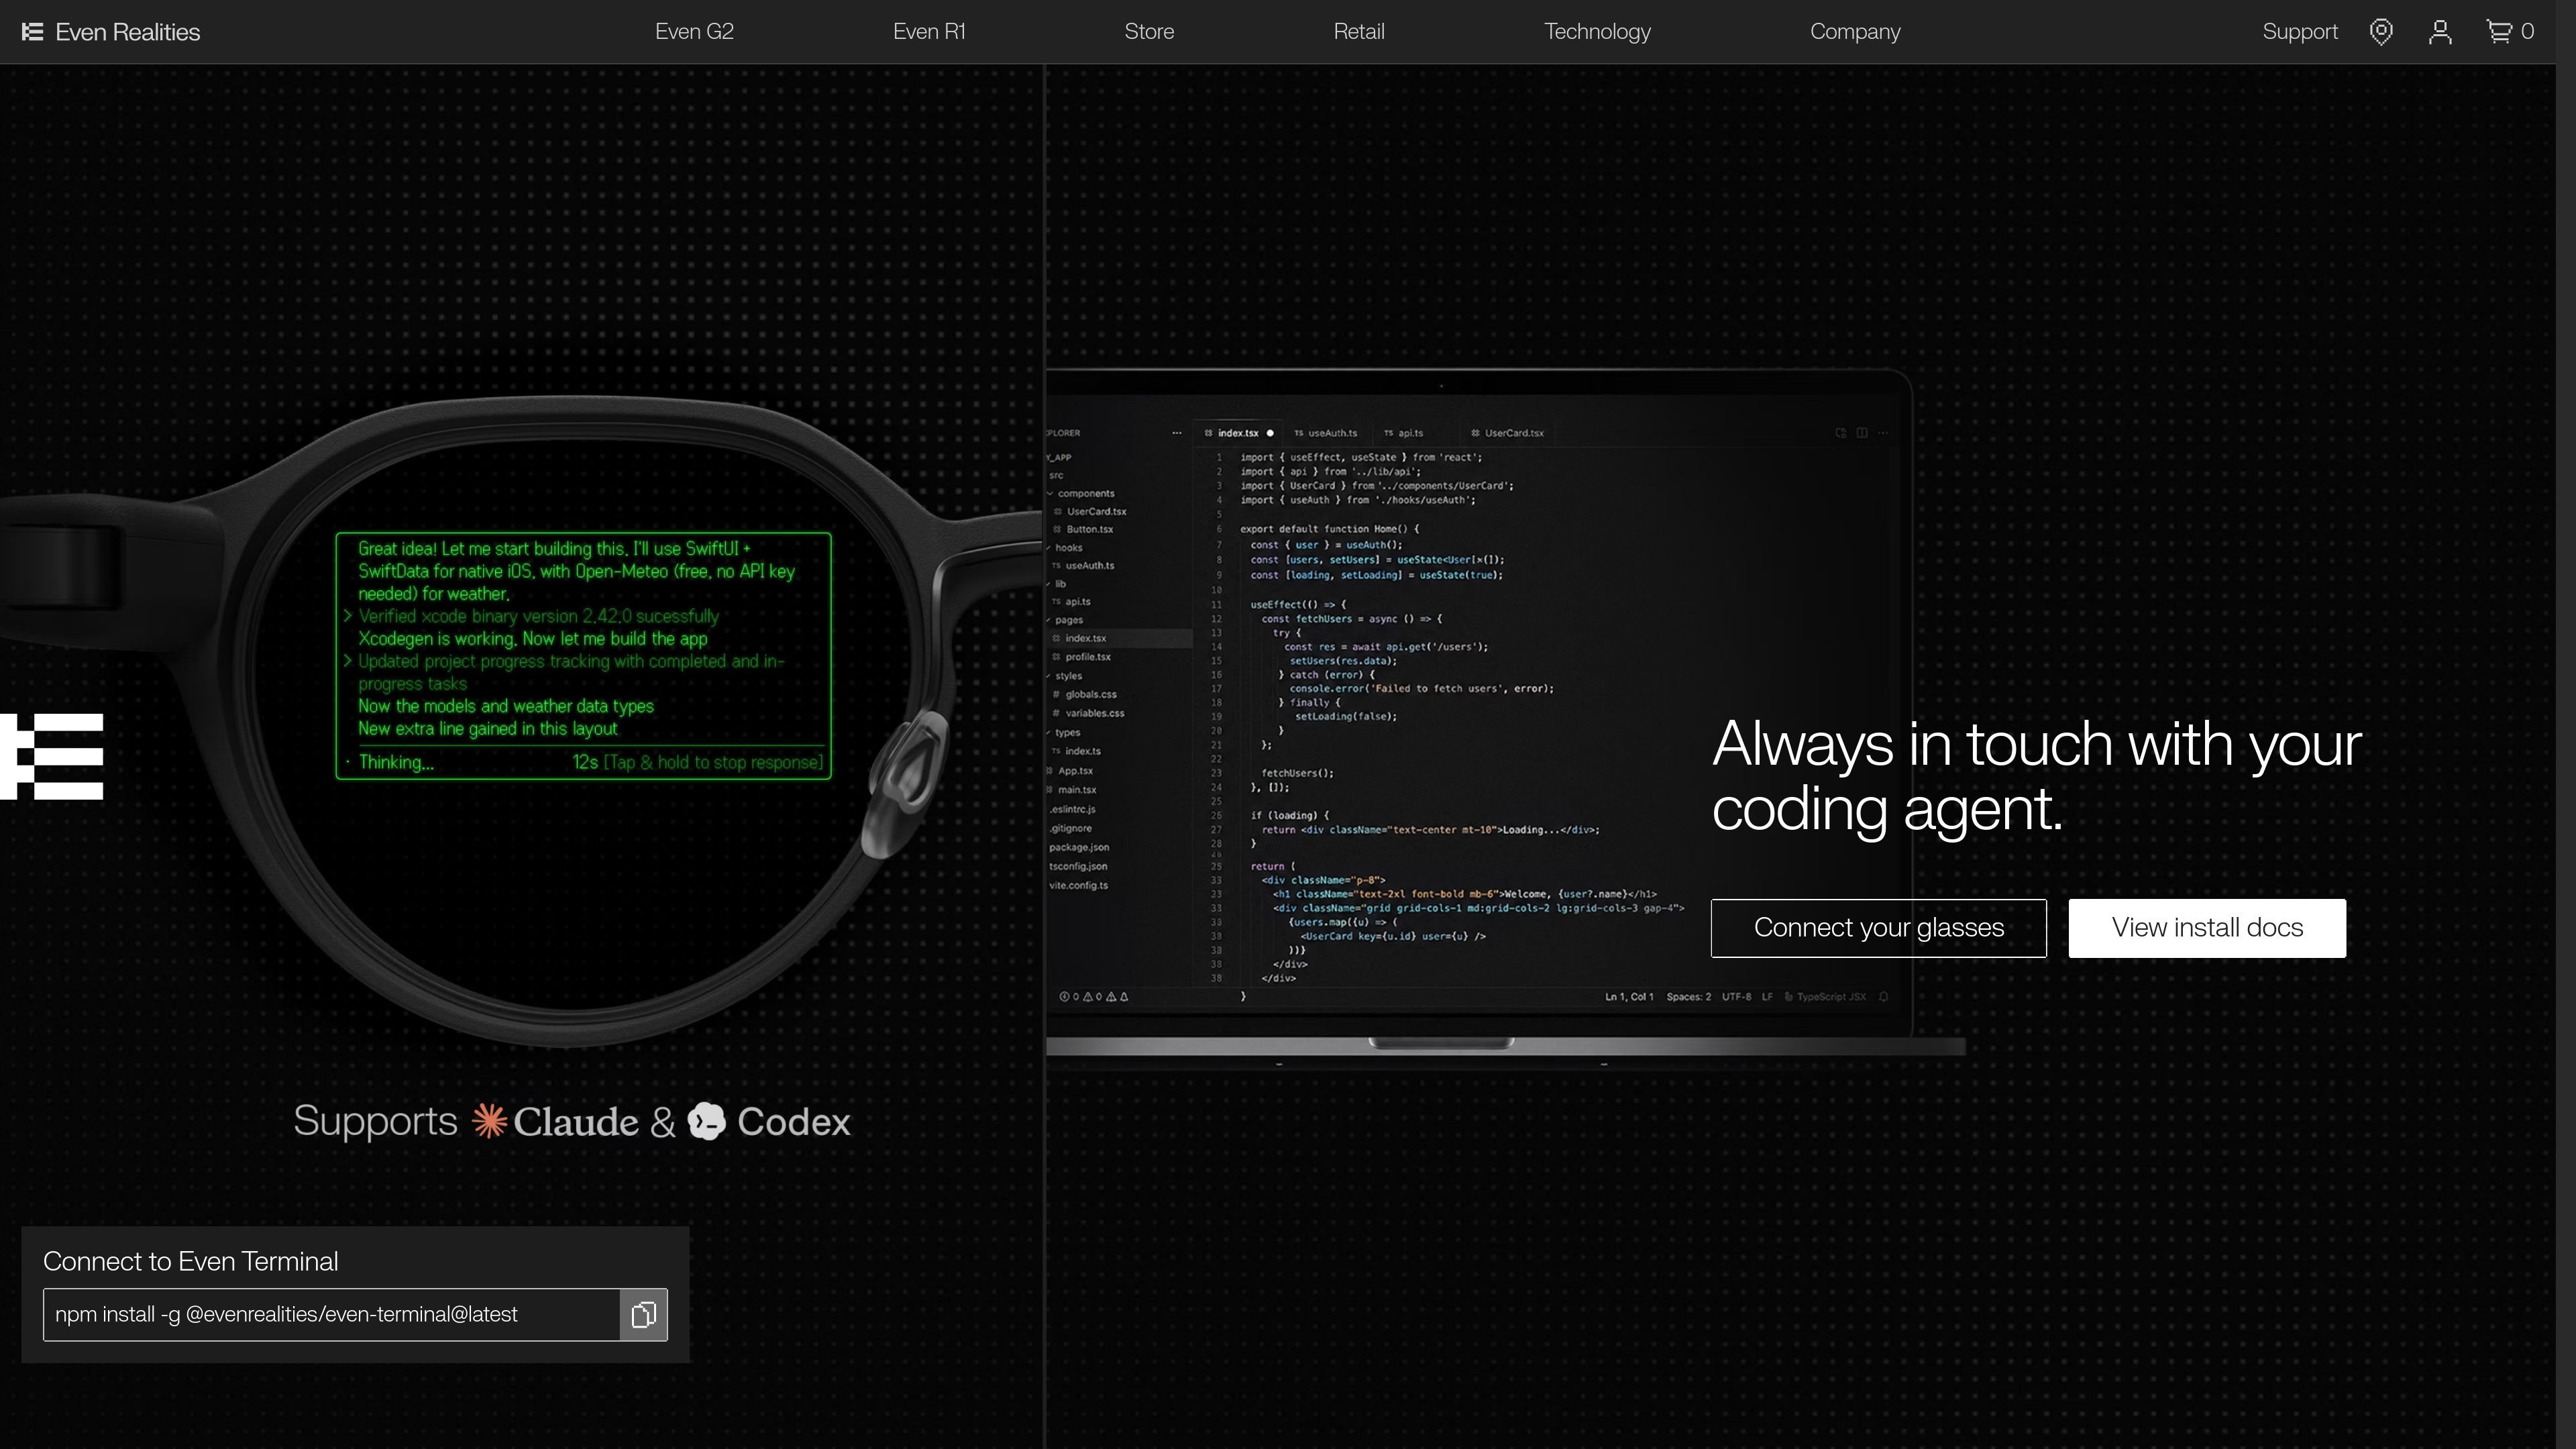Visit the Support link

(x=2300, y=32)
